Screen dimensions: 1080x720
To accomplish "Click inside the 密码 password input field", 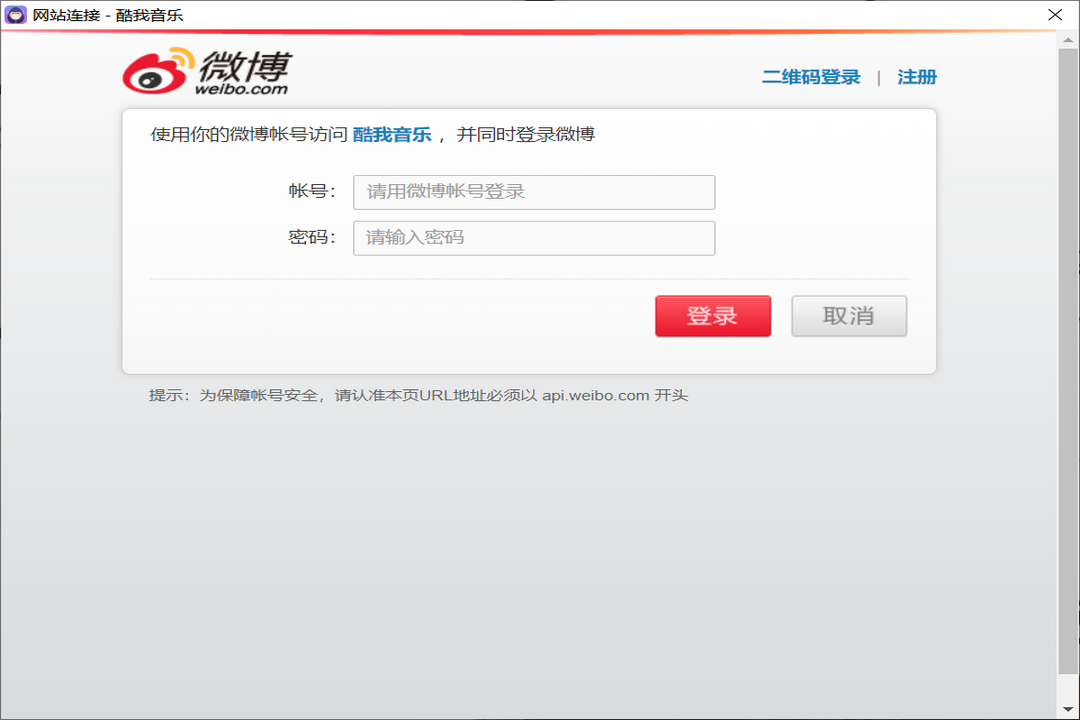I will (x=534, y=238).
